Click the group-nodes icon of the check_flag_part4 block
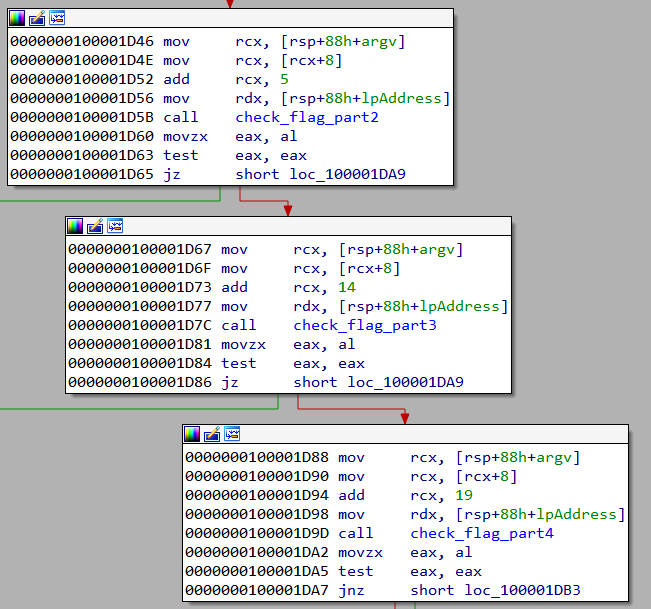This screenshot has width=651, height=609. (232, 434)
